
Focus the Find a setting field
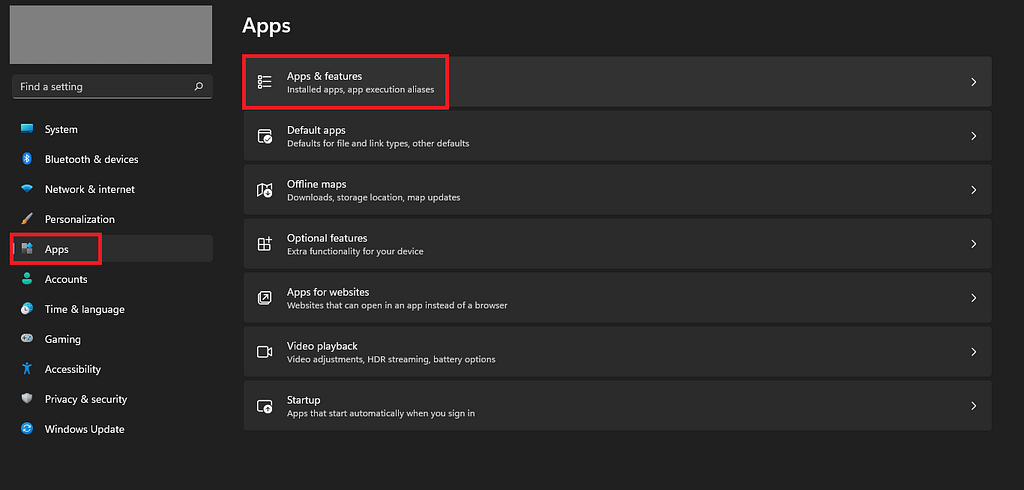pos(112,86)
